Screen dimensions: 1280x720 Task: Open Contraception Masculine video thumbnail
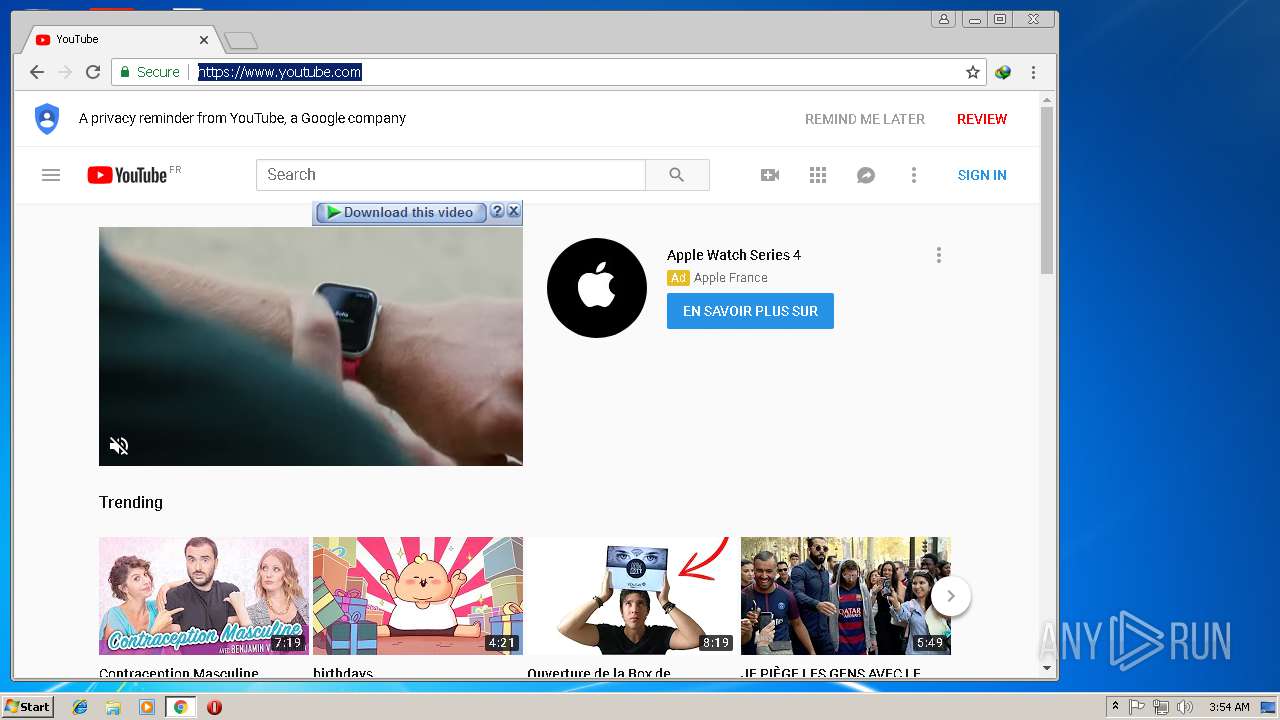pyautogui.click(x=204, y=596)
